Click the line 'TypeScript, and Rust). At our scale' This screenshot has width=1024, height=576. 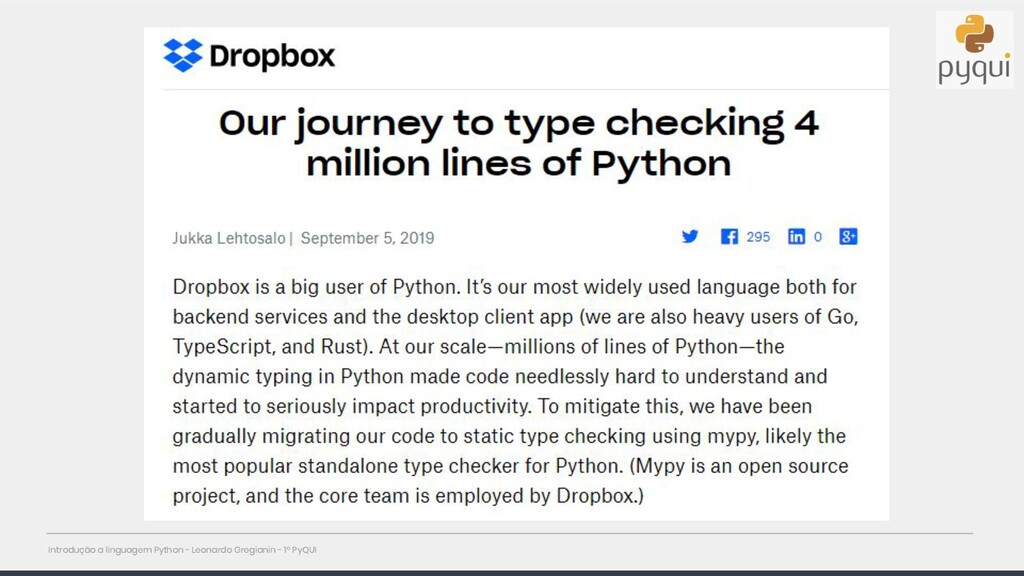point(478,346)
